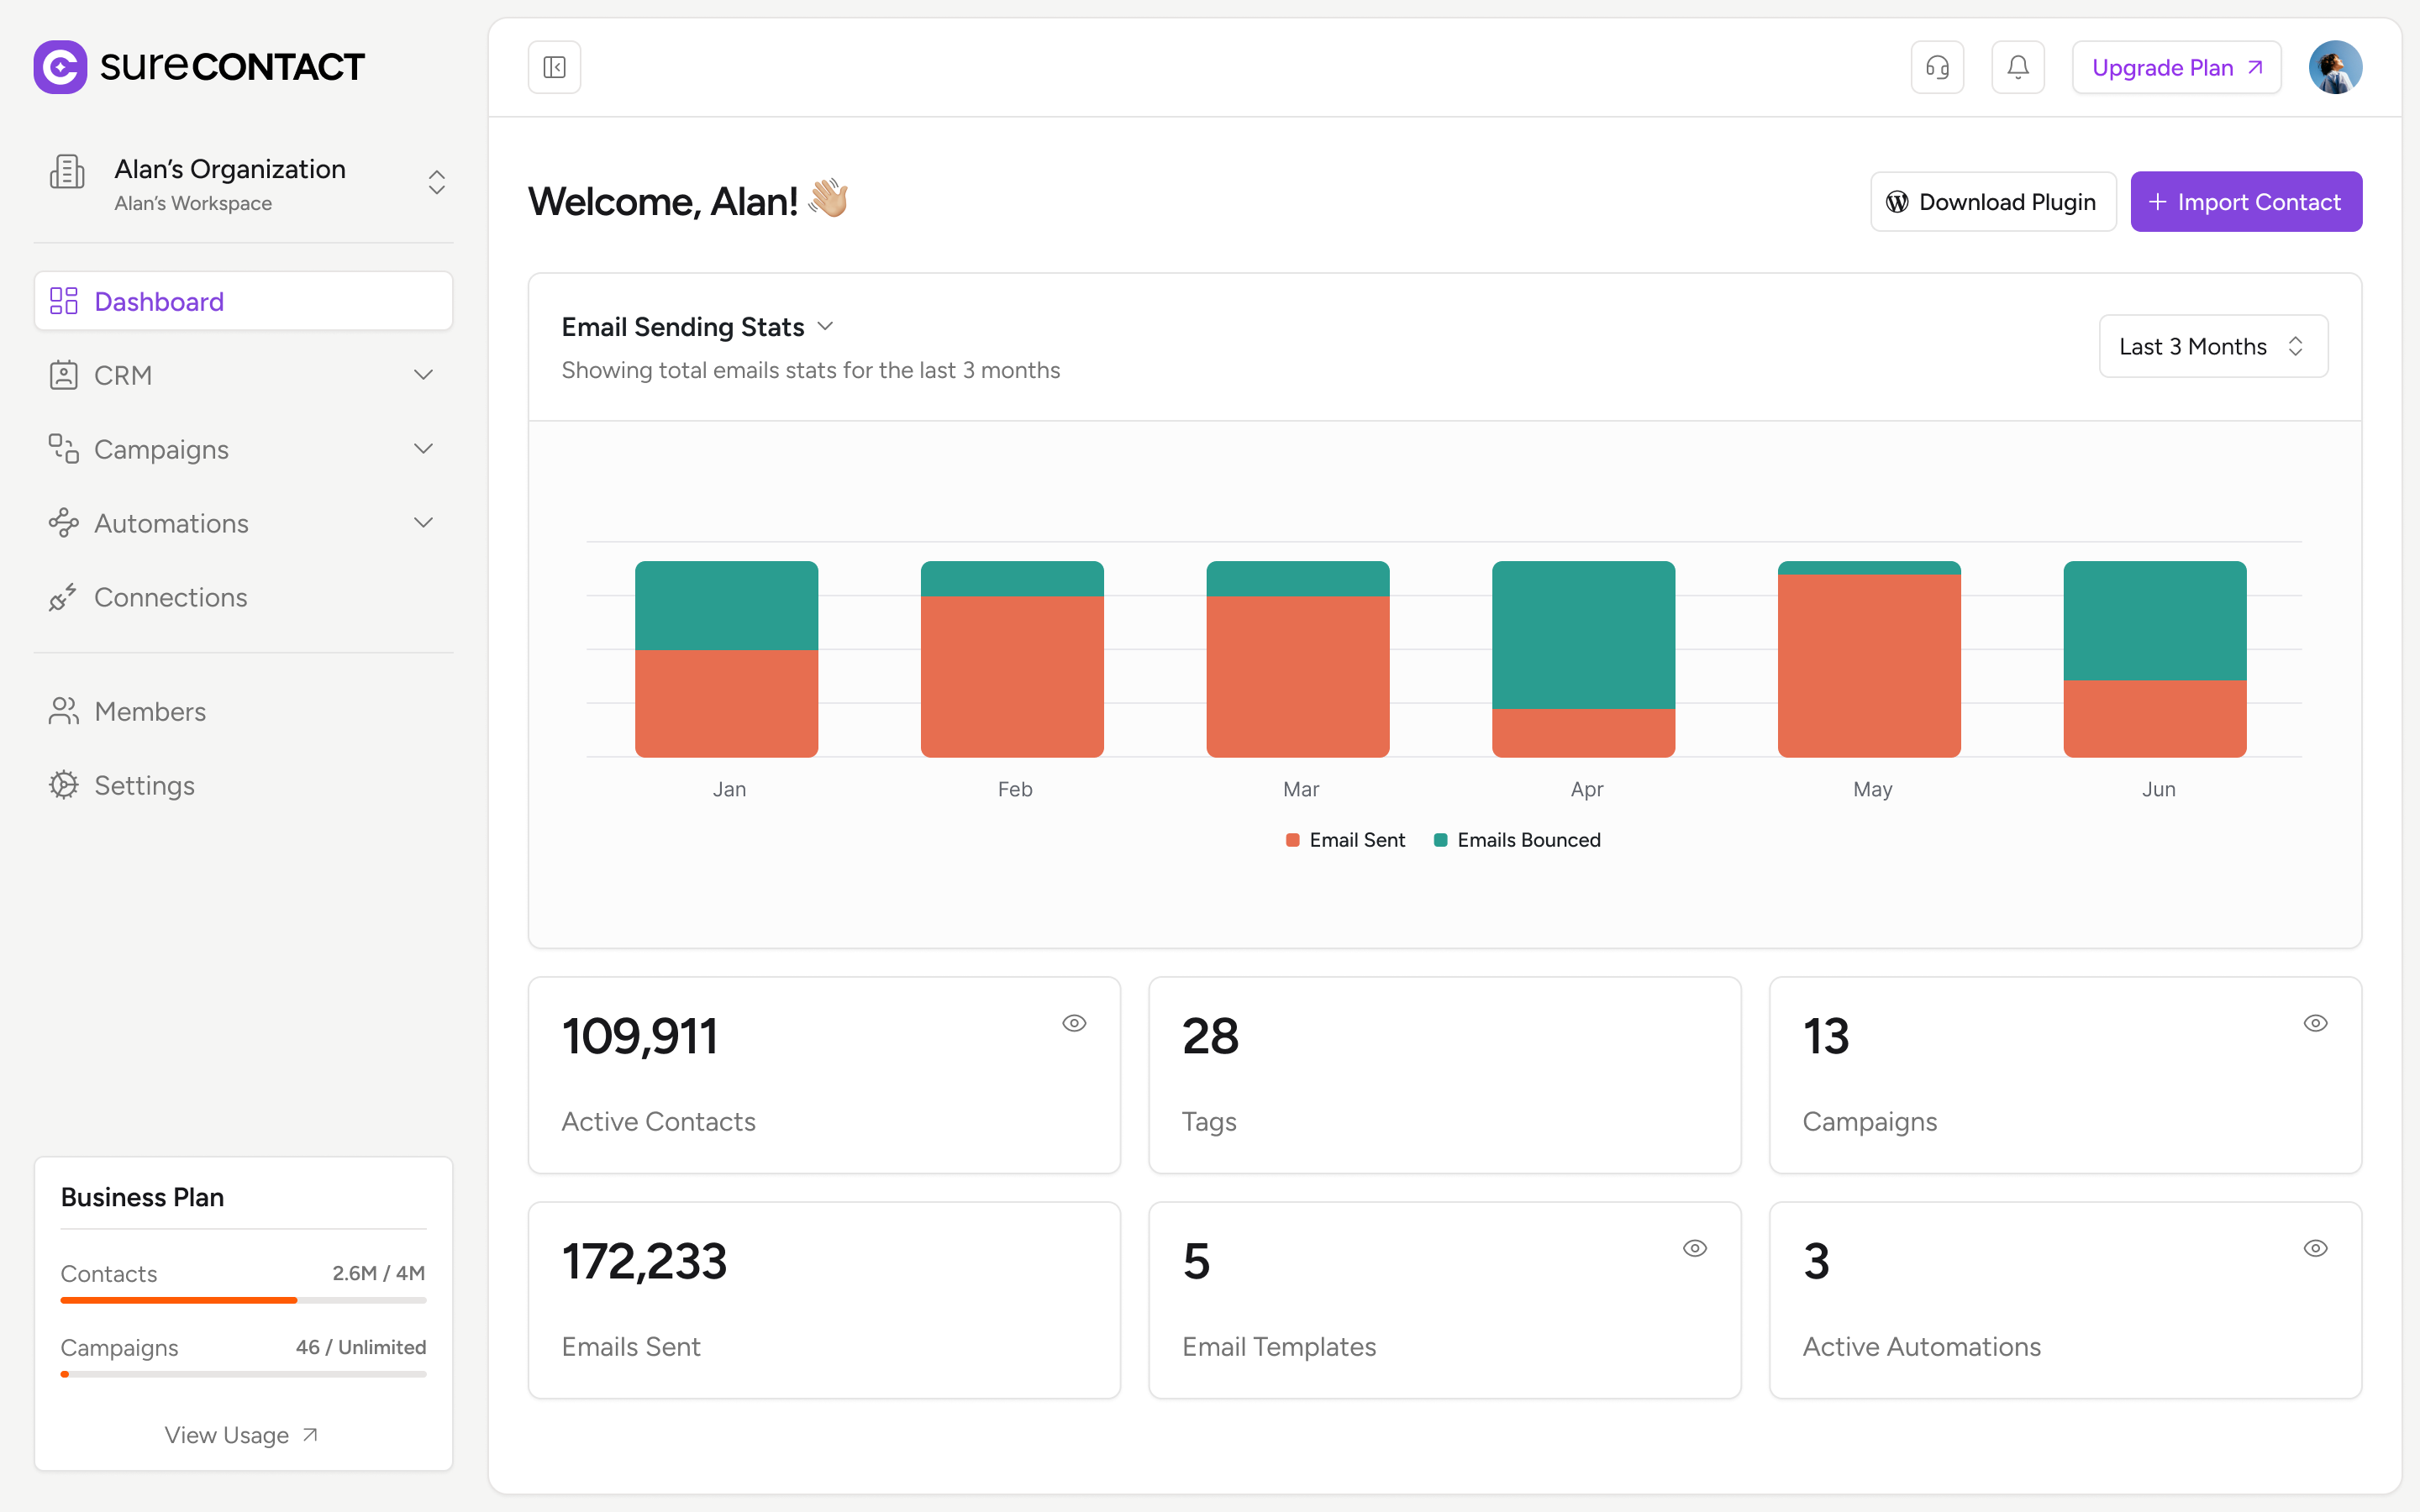Screen dimensions: 2420x1512
Task: Open Connections from the sidebar icon
Action: (x=64, y=596)
